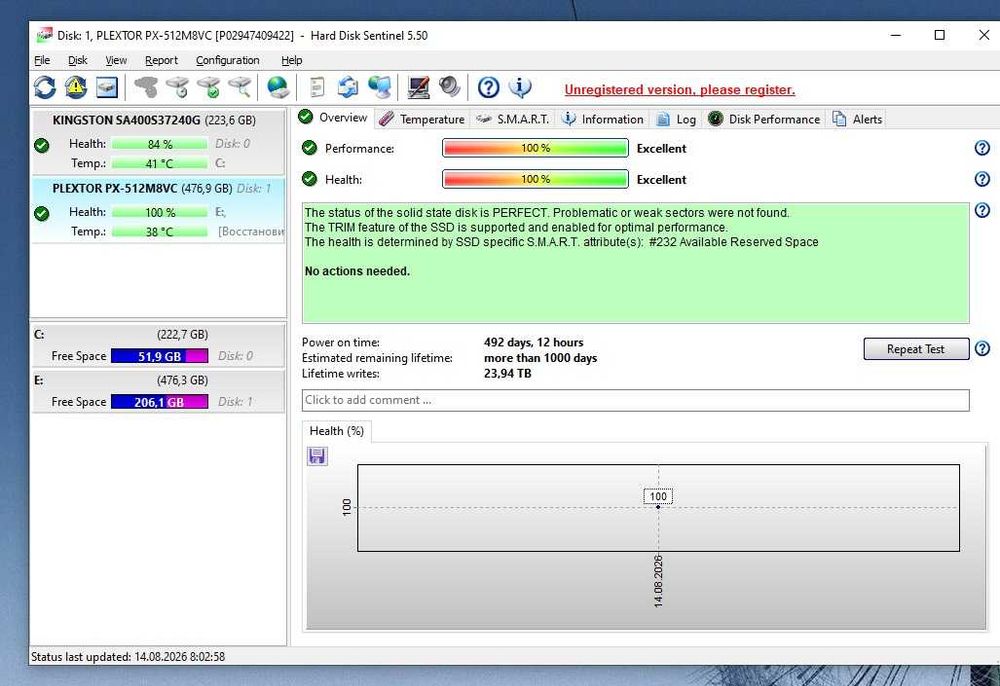The height and width of the screenshot is (686, 1000).
Task: Click the Repeat Test button
Action: click(916, 349)
